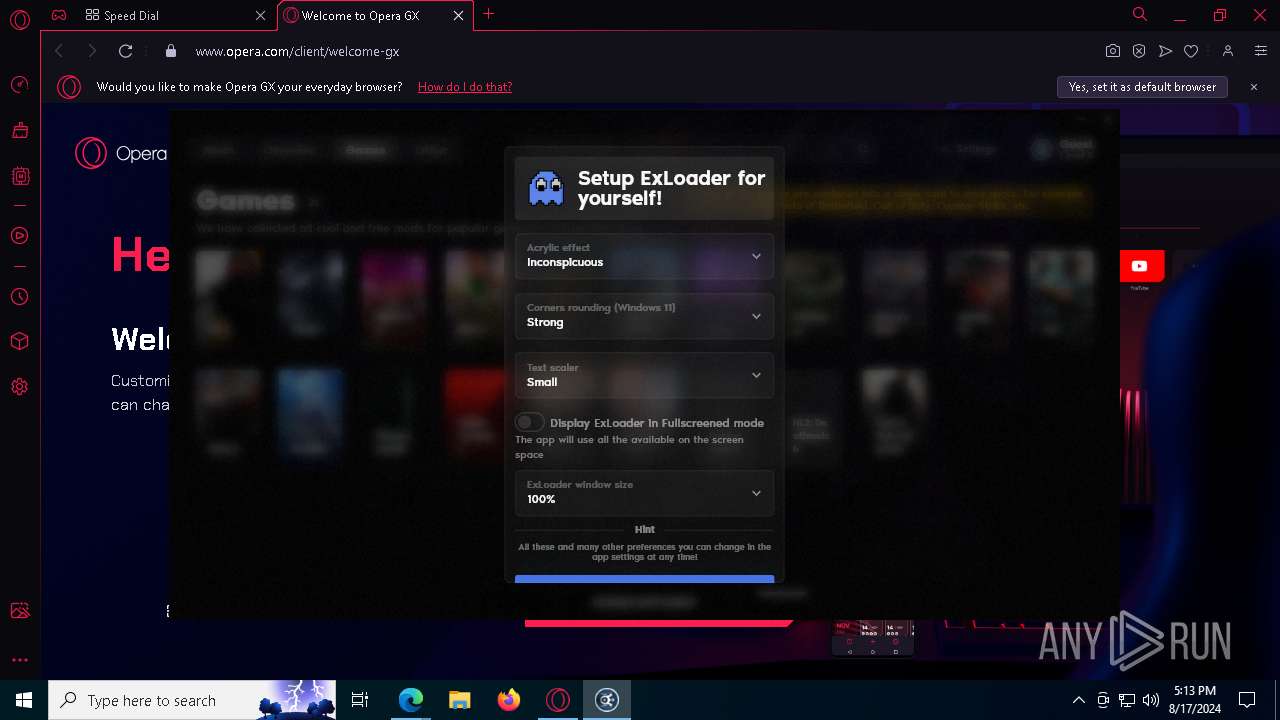This screenshot has height=720, width=1280.
Task: Click the blue button below the Hint
Action: [x=644, y=578]
